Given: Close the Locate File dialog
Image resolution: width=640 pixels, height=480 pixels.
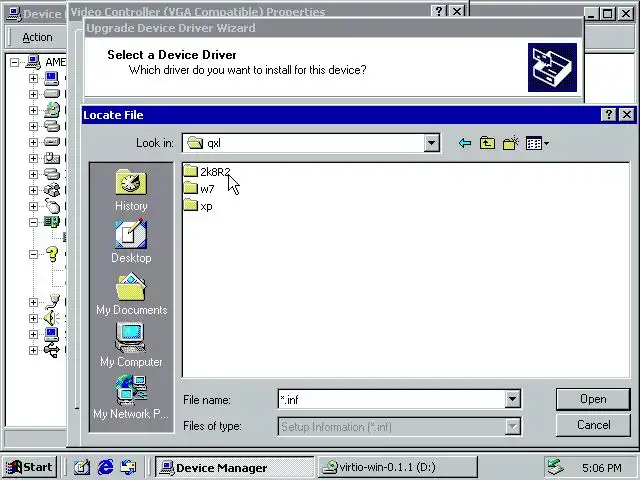Looking at the screenshot, I should click(627, 115).
